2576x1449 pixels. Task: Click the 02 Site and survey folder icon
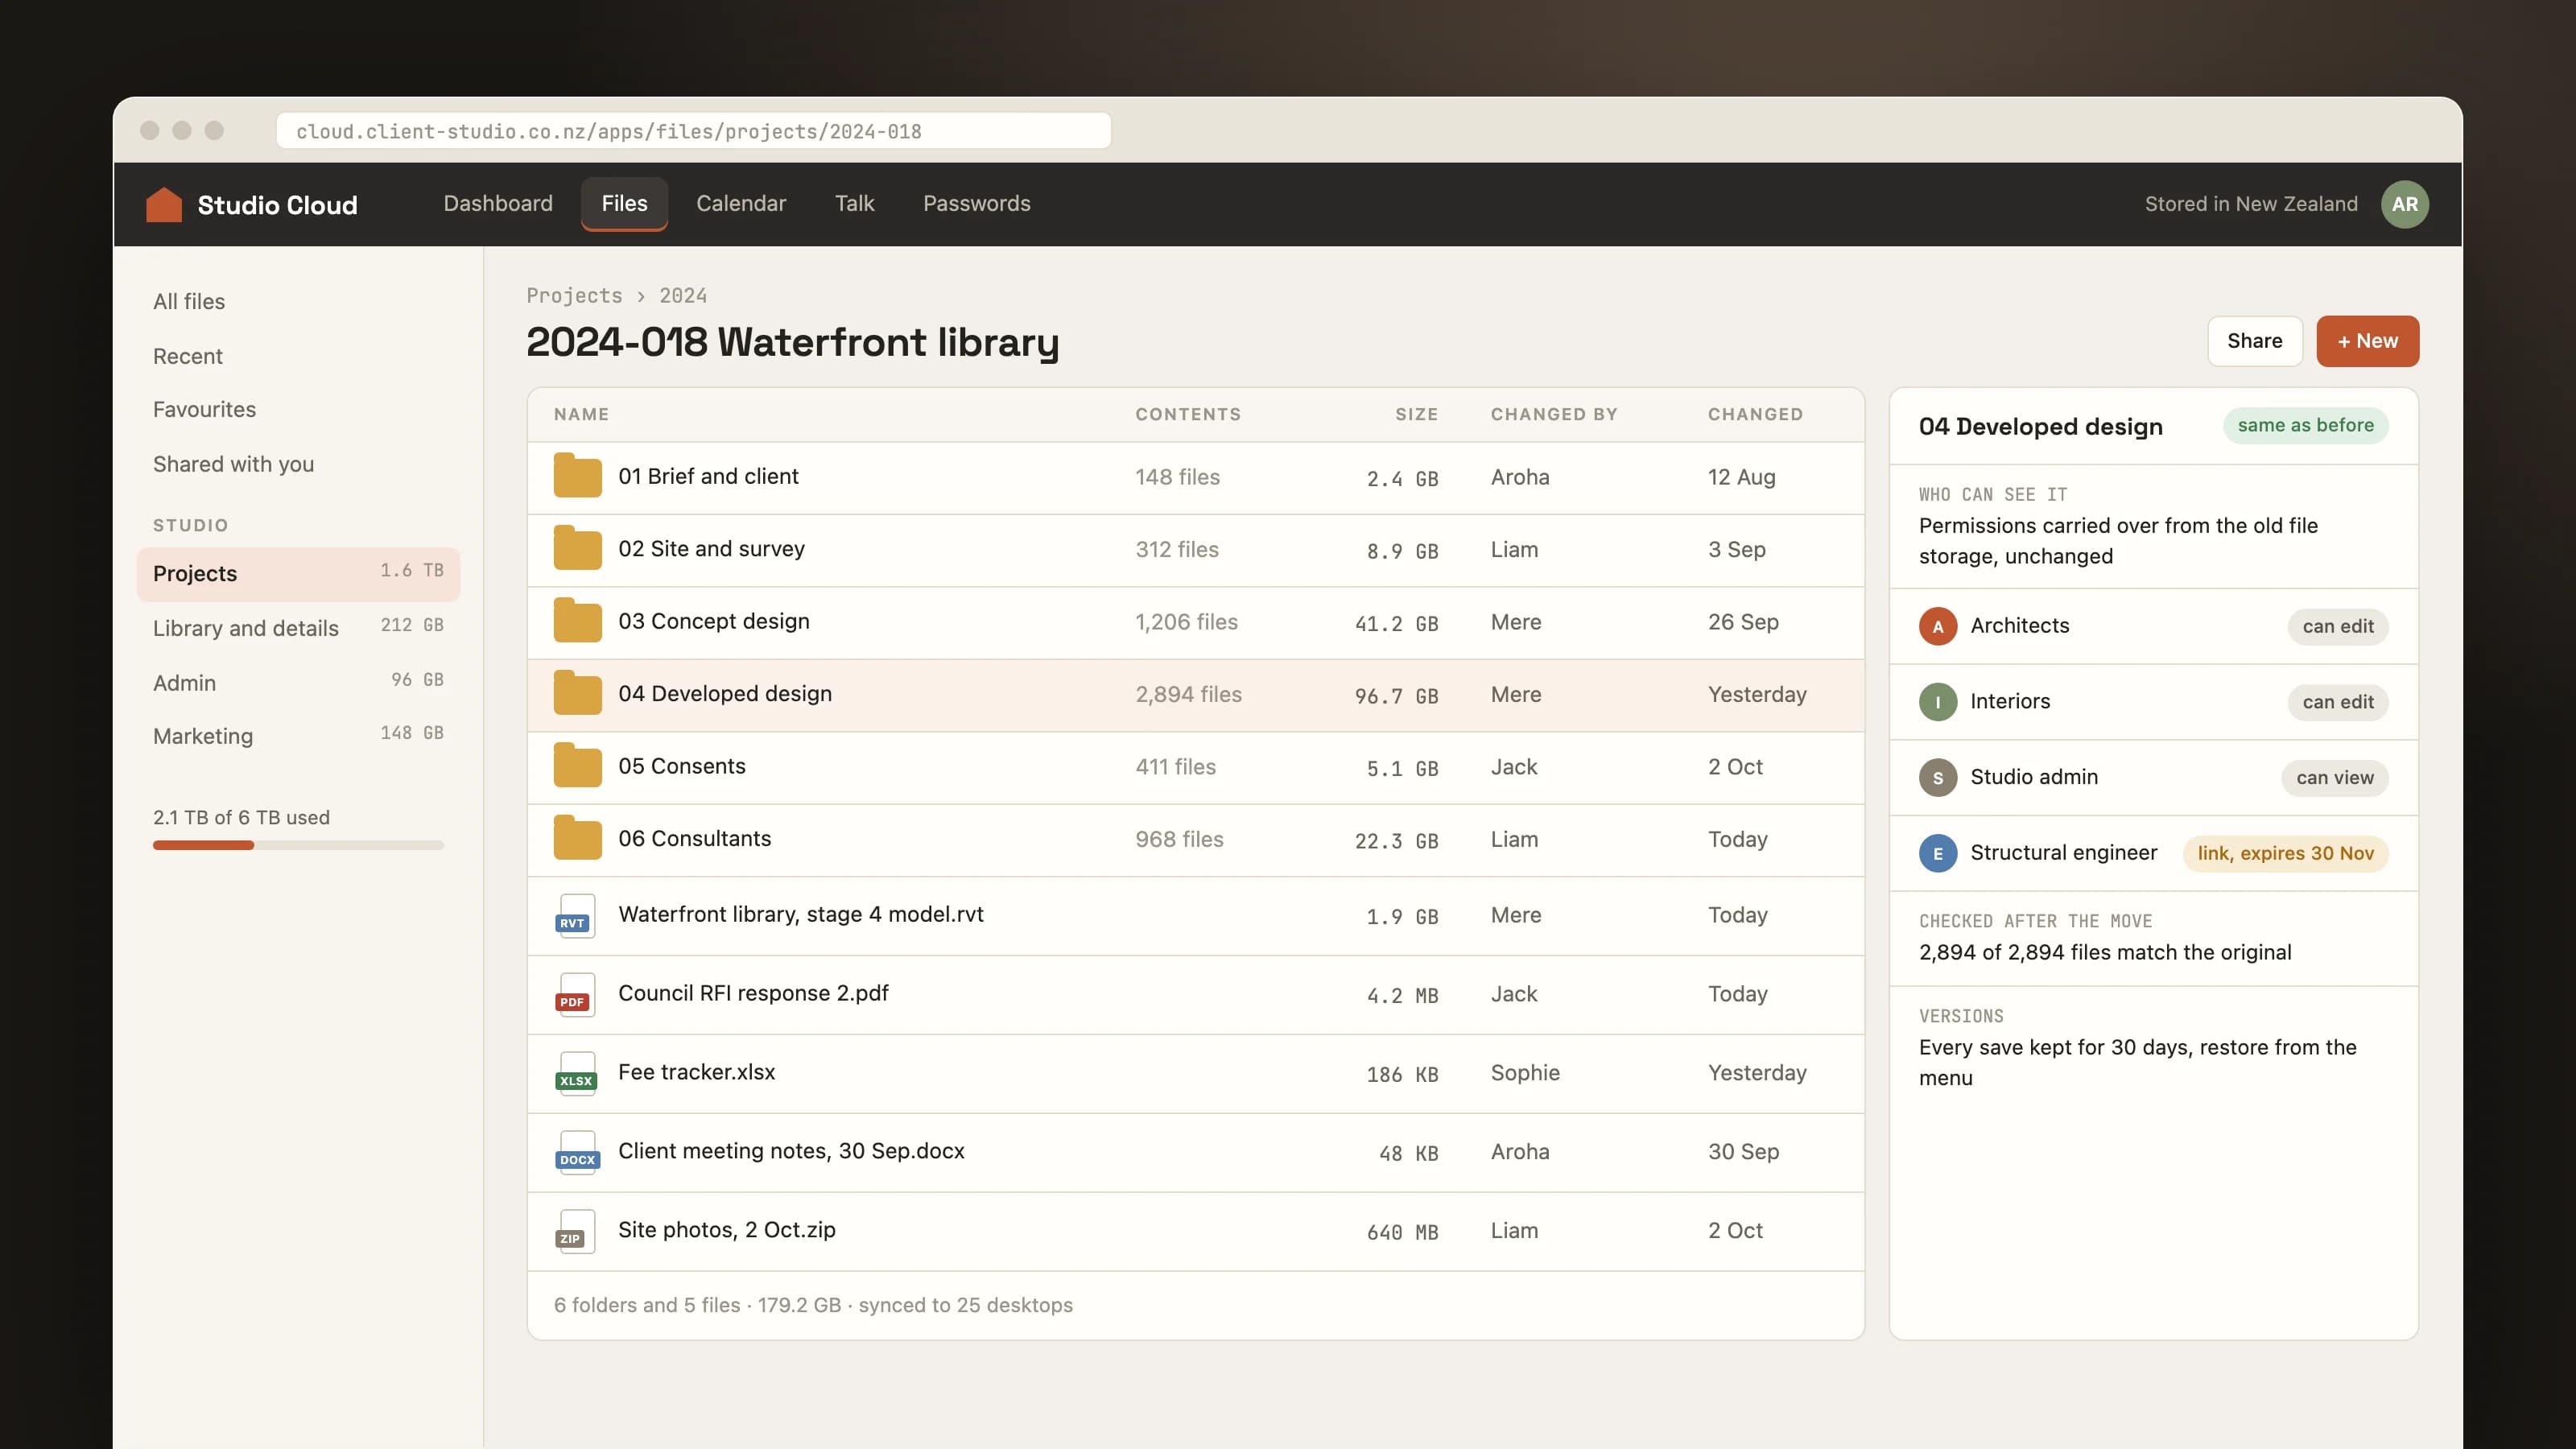[577, 549]
